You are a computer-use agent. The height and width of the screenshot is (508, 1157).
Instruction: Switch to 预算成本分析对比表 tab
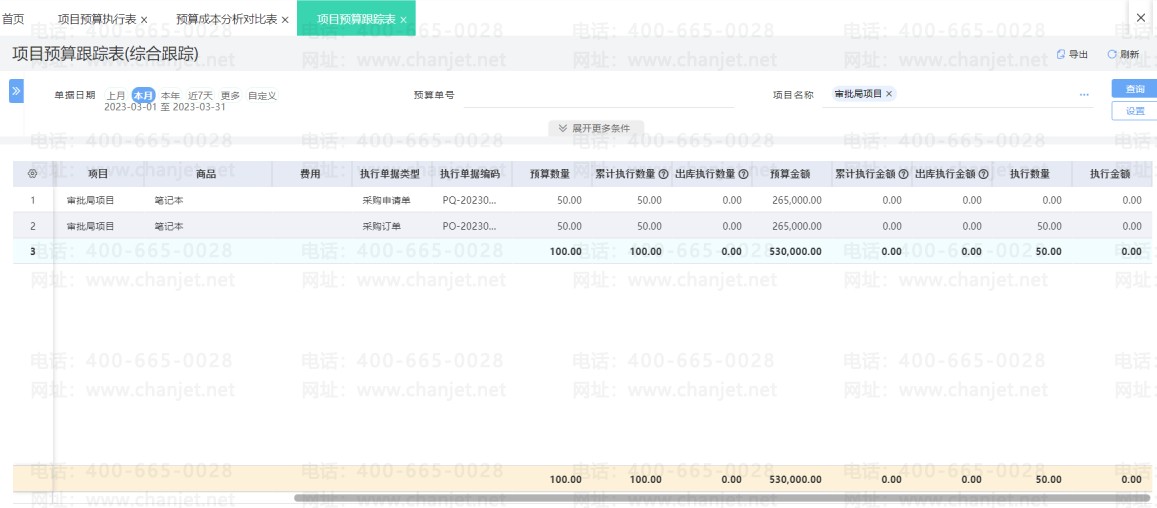point(227,19)
